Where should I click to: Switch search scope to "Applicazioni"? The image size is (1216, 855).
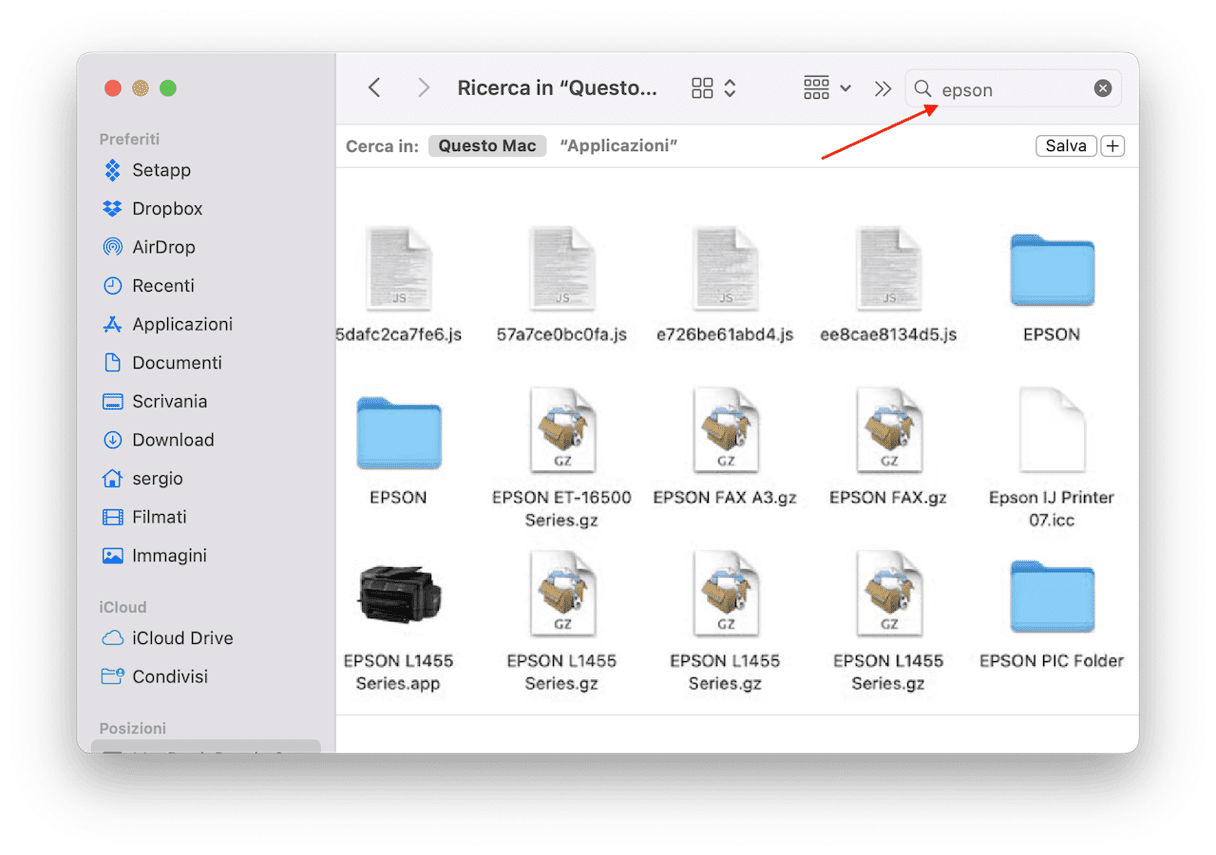[x=619, y=146]
